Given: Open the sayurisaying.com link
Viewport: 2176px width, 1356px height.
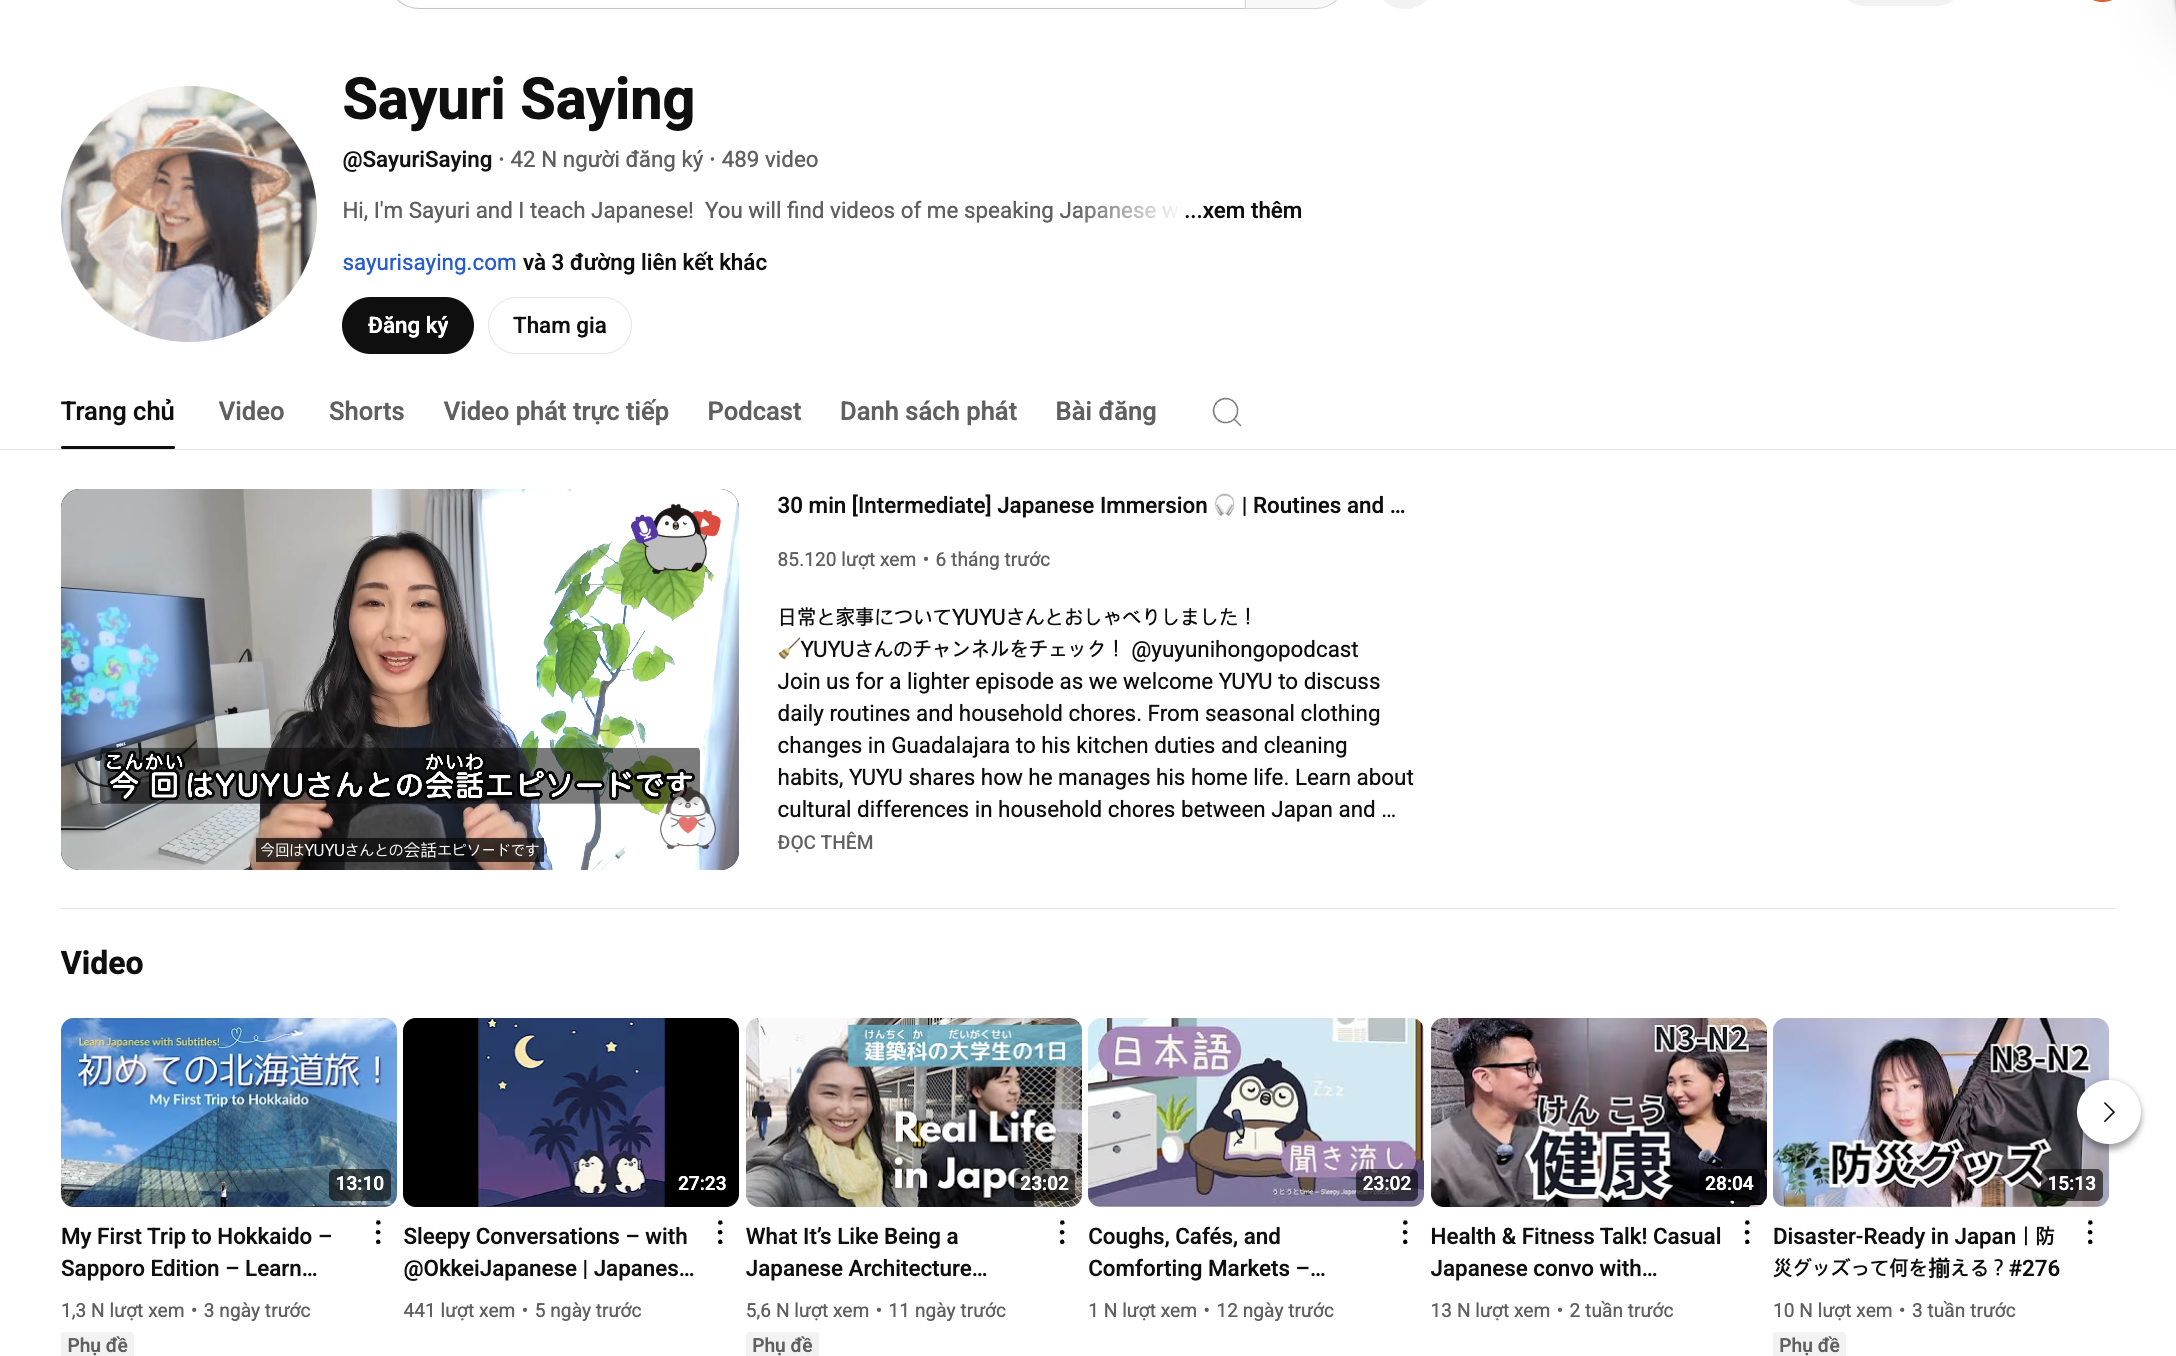Looking at the screenshot, I should [429, 262].
